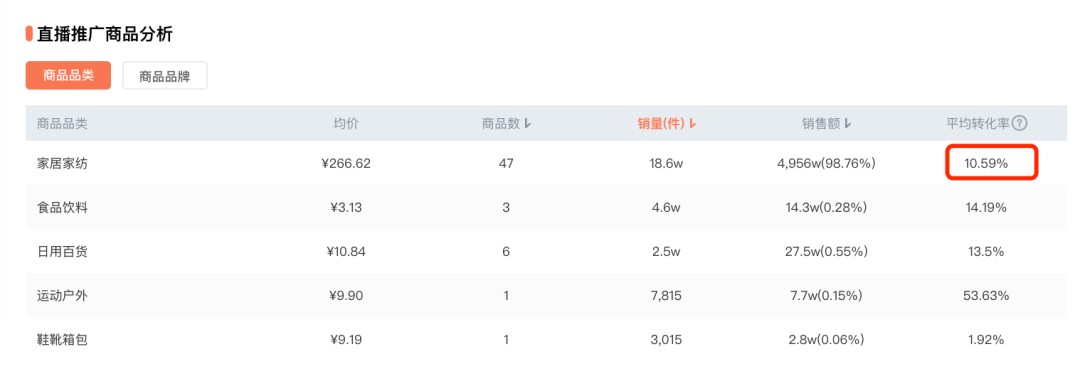Click the ¥266.62 average price cell

[346, 163]
